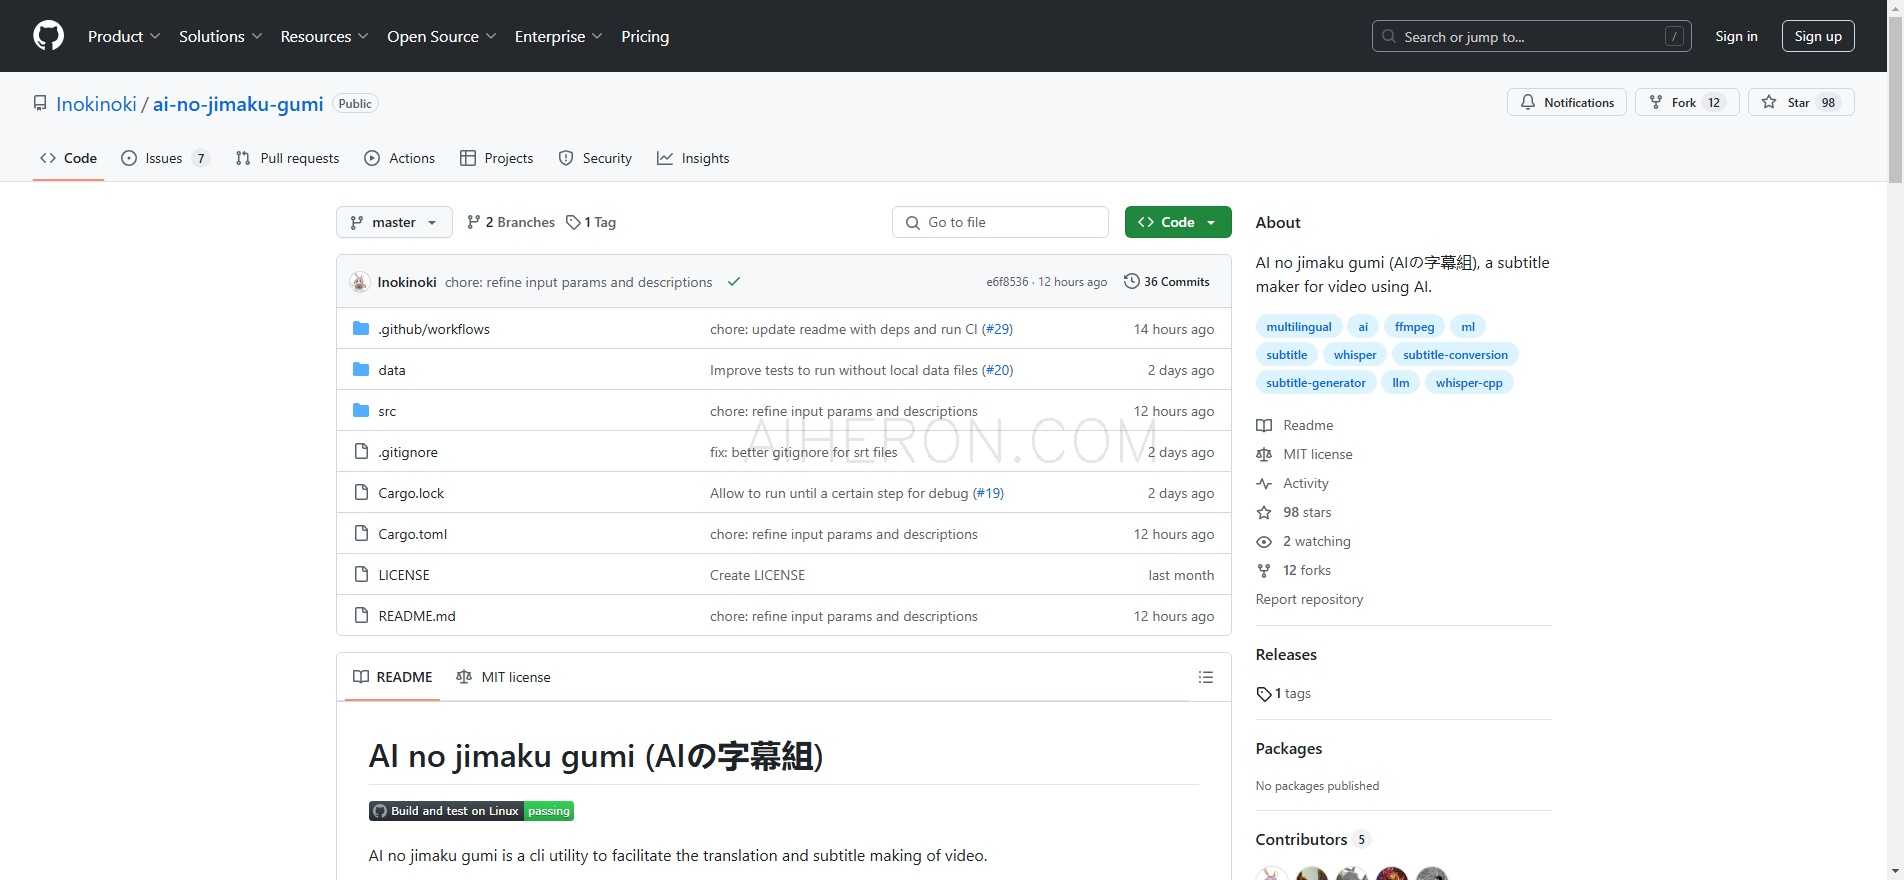Click Inokinoki's avatar in commit row
The height and width of the screenshot is (880, 1904).
point(360,282)
